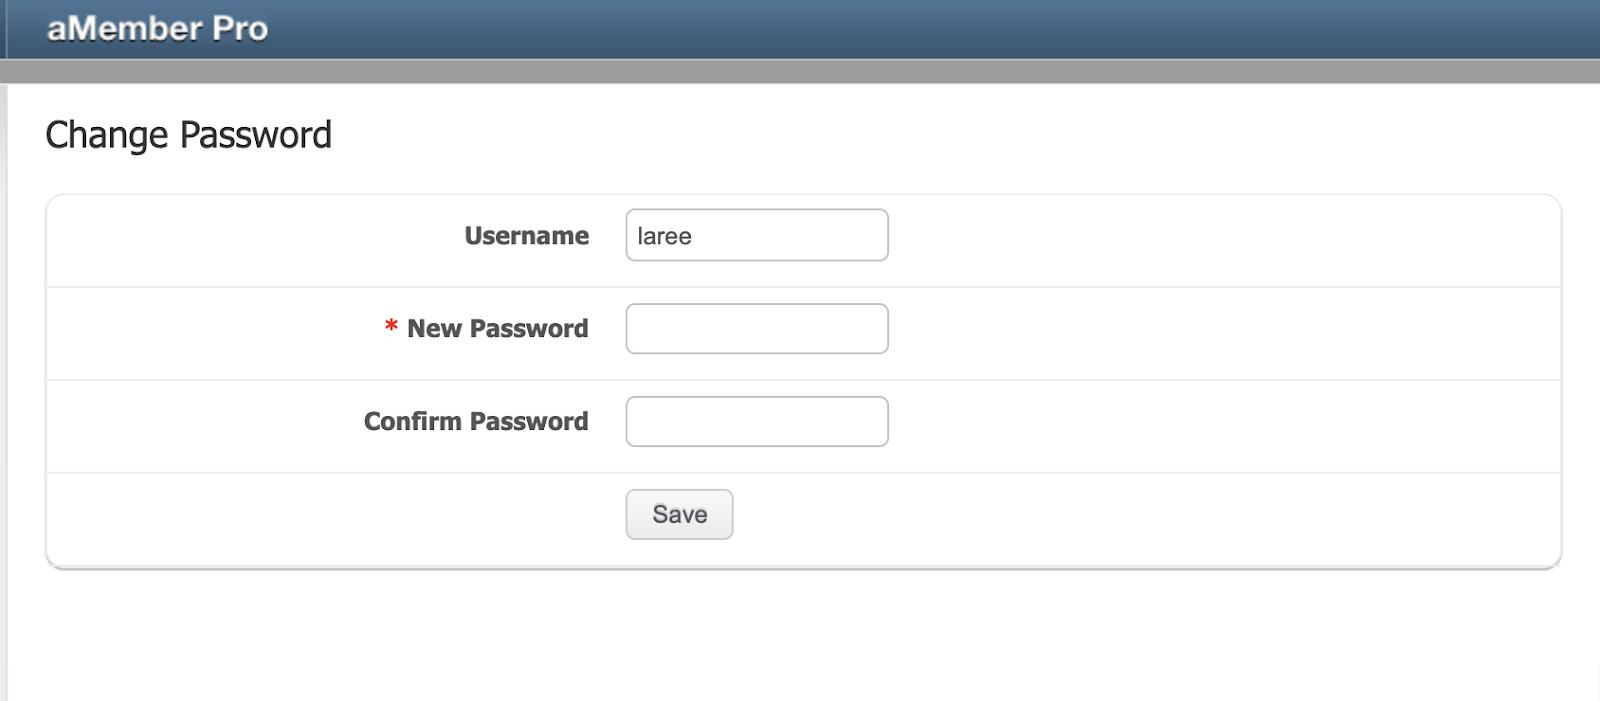The image size is (1600, 701).
Task: Click the New Password label text
Action: (497, 329)
